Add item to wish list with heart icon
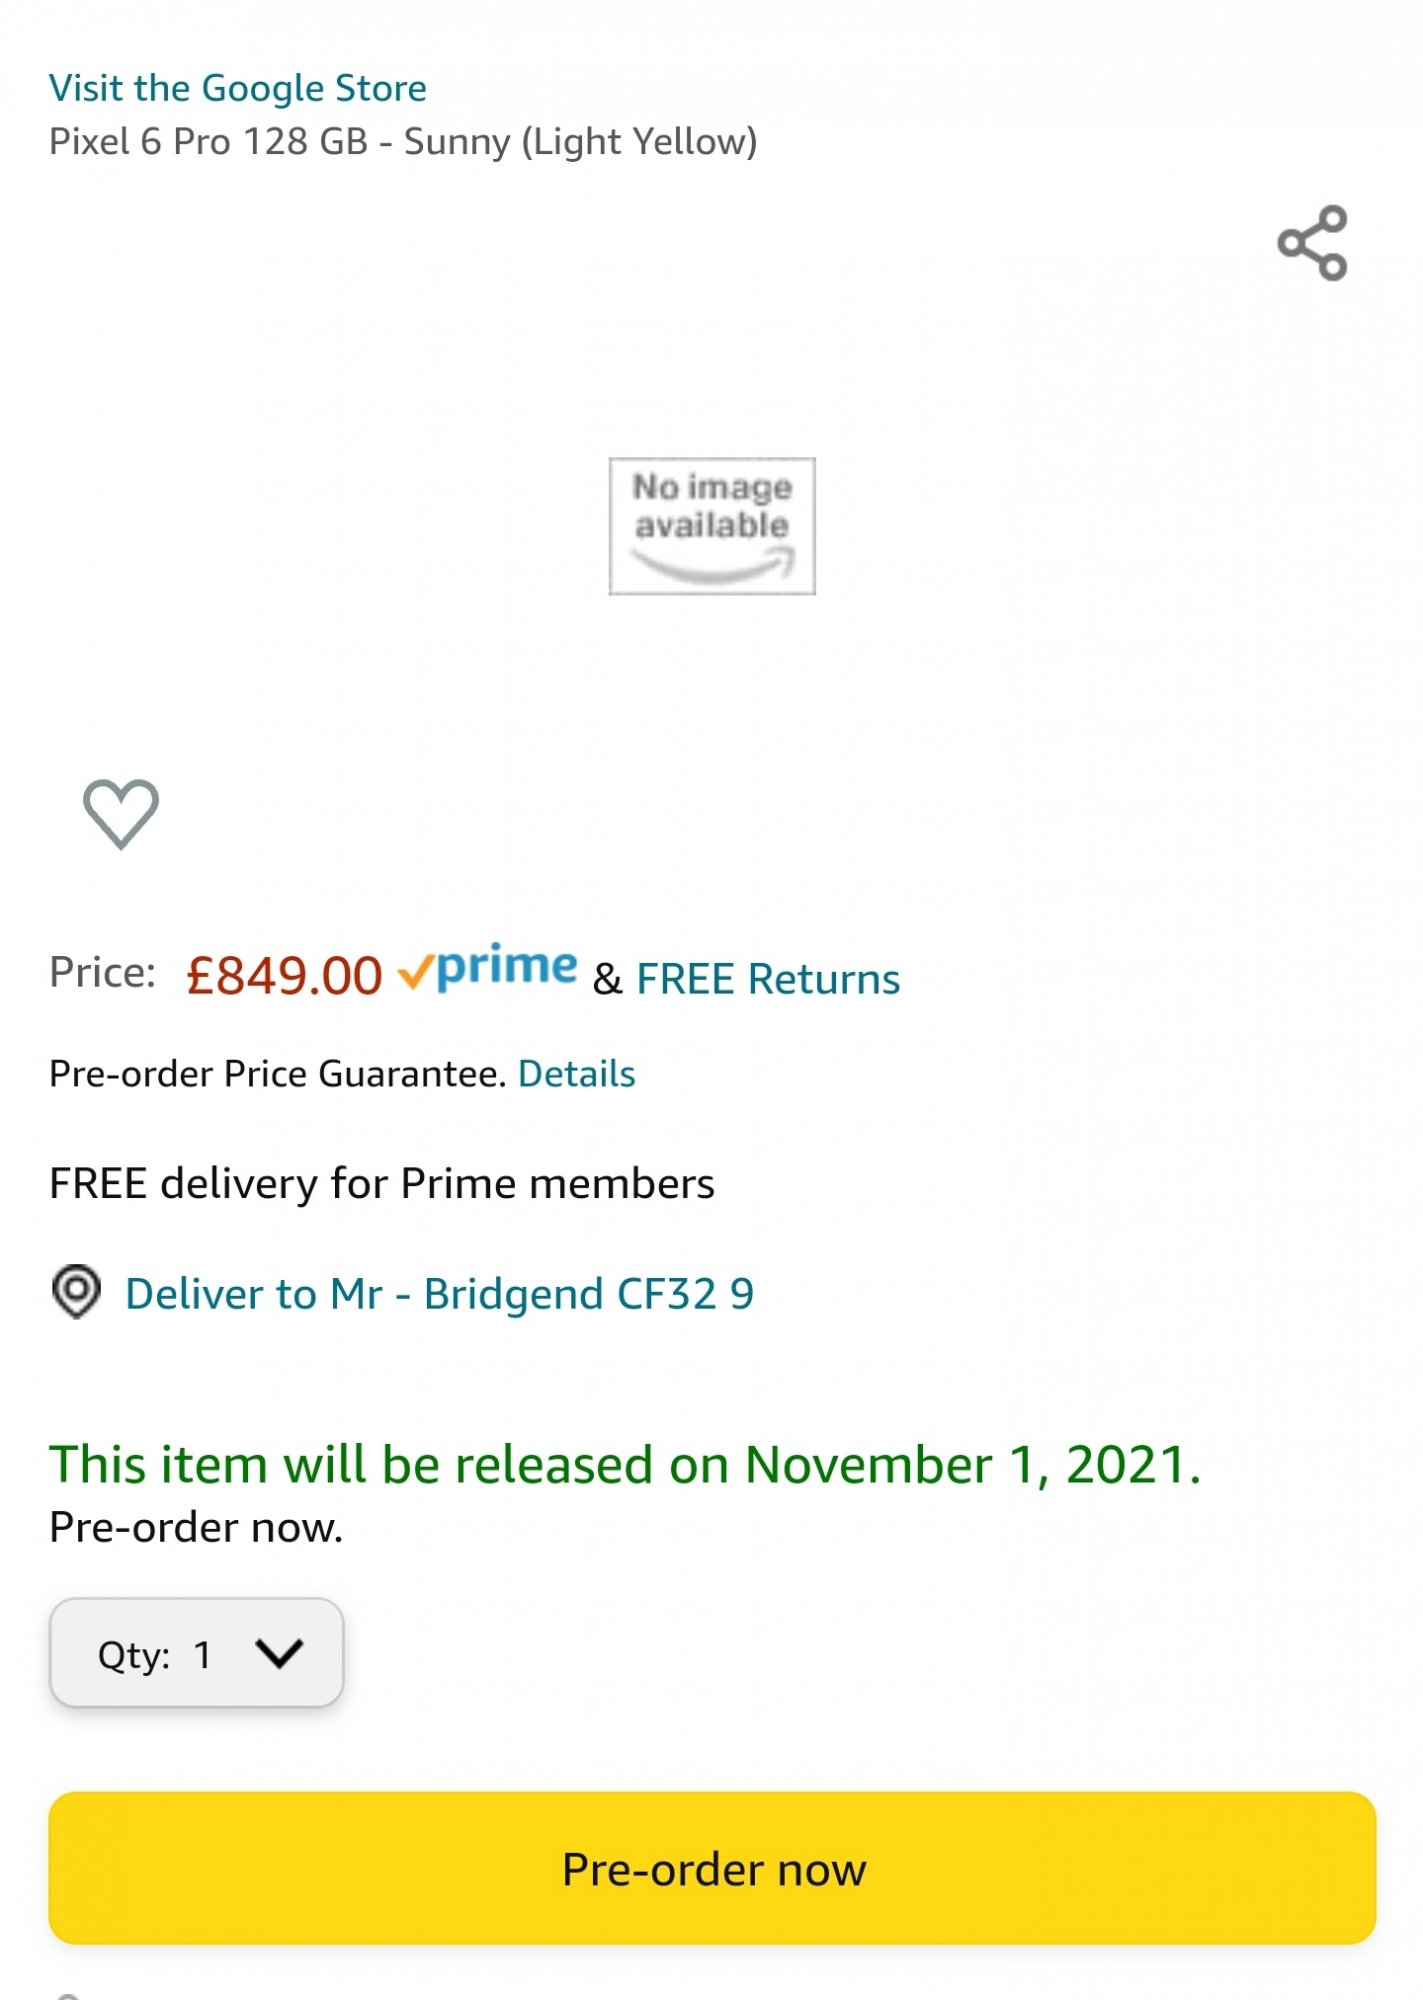Image resolution: width=1423 pixels, height=2000 pixels. pyautogui.click(x=120, y=813)
